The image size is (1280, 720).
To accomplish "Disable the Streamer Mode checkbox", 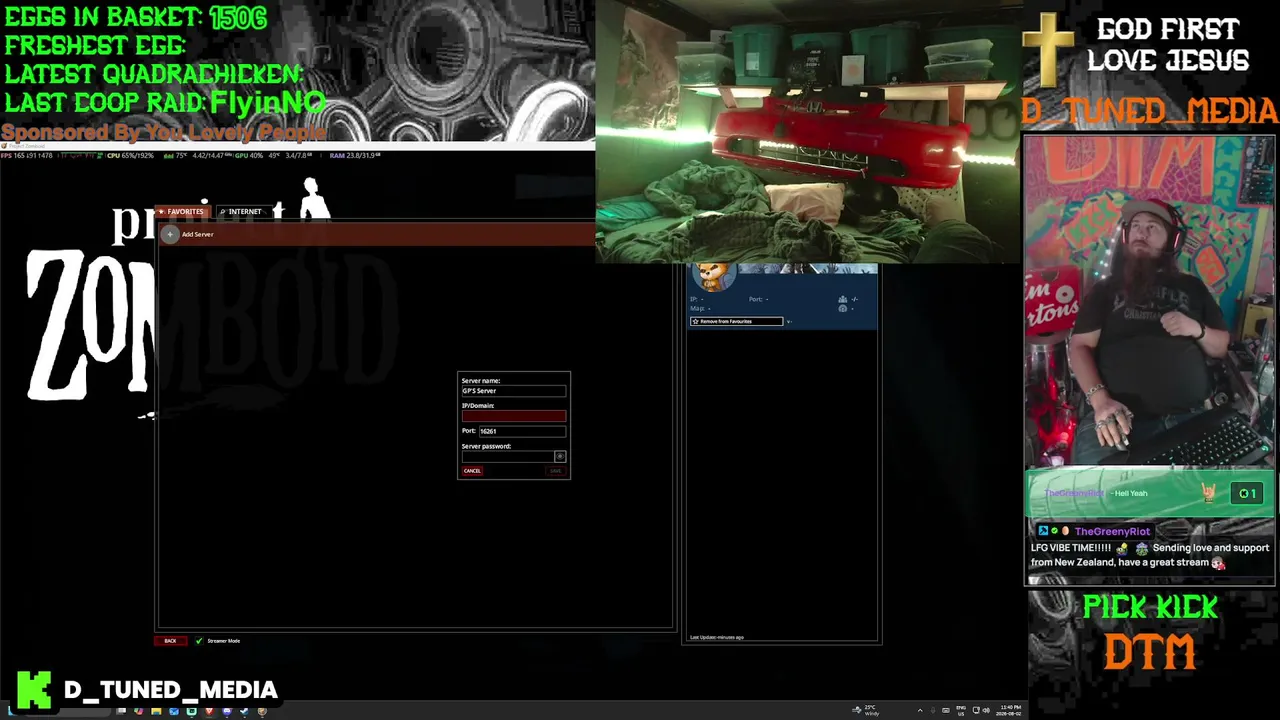I will pyautogui.click(x=199, y=641).
